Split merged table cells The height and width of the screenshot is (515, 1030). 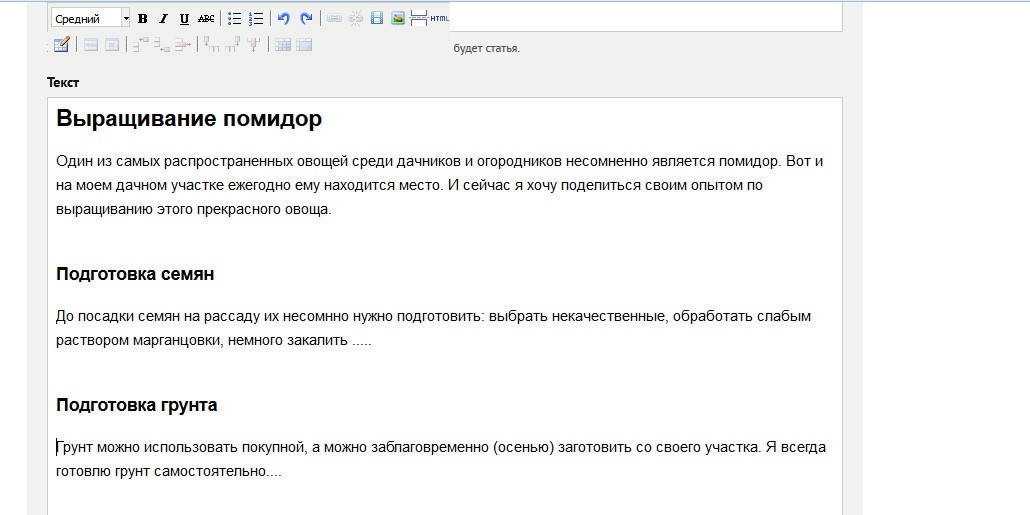(283, 45)
